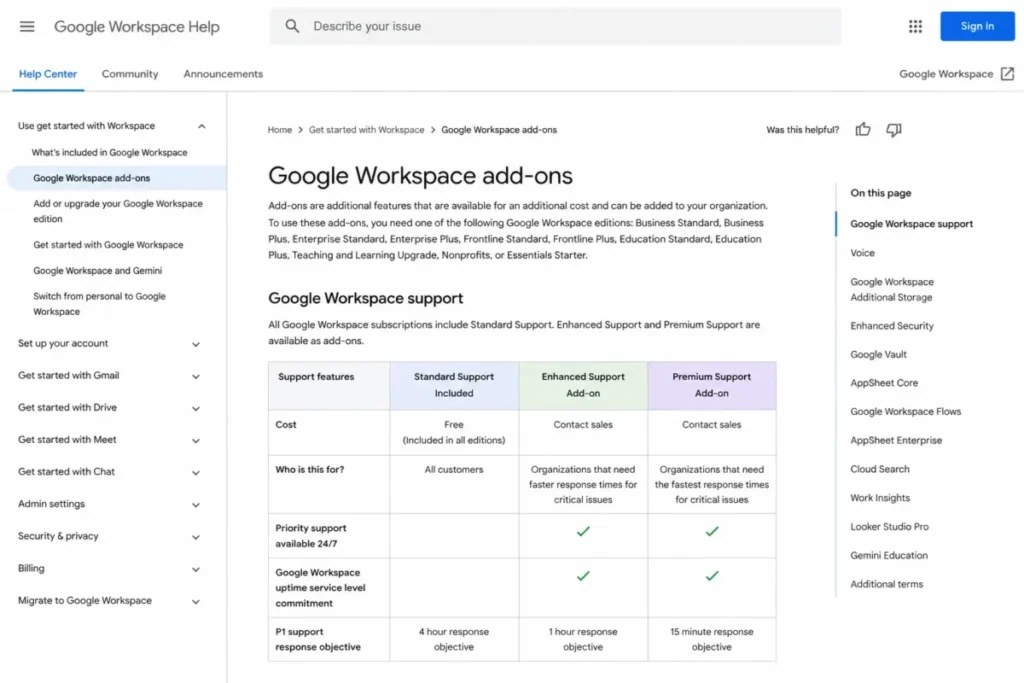
Task: Click Enhanced Support Add-on column header
Action: click(583, 385)
